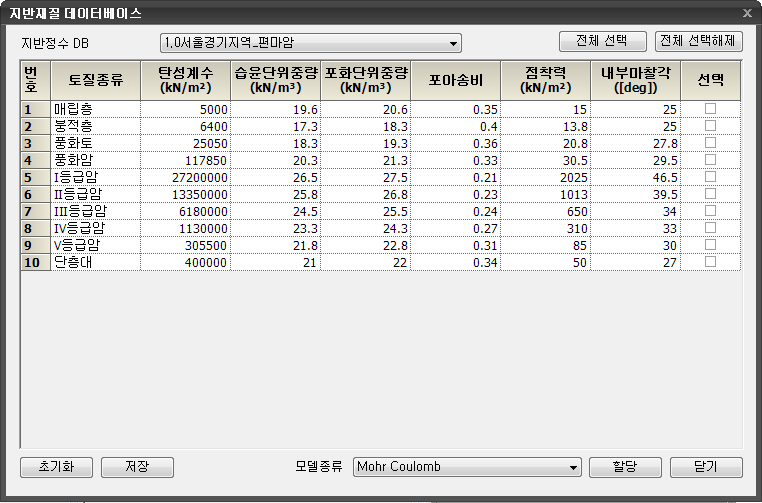Click the 전체 선택해제 button
The width and height of the screenshot is (762, 503).
pos(699,42)
